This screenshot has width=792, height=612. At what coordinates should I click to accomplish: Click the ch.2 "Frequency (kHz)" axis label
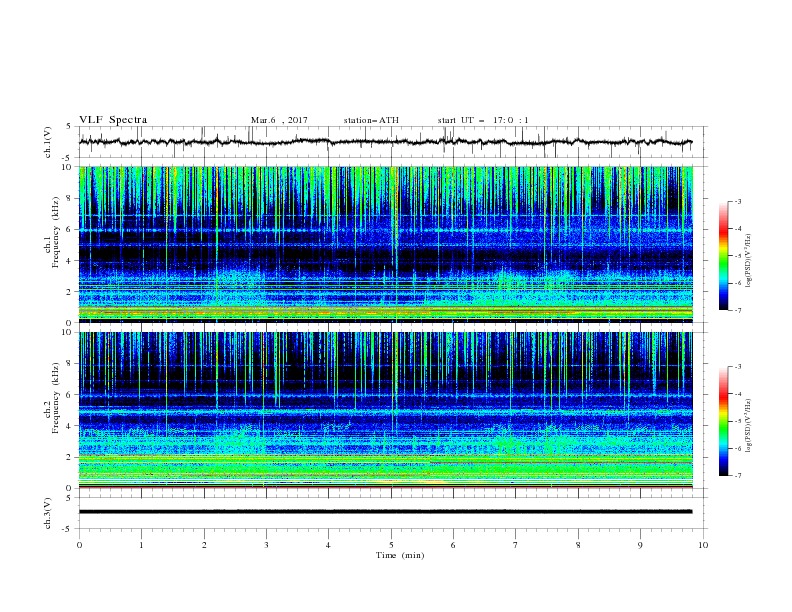(x=55, y=398)
